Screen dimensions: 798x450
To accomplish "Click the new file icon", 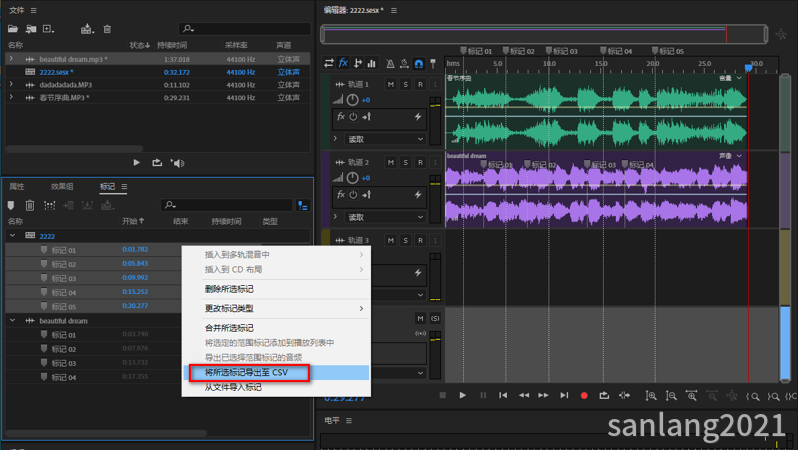I will pos(48,29).
